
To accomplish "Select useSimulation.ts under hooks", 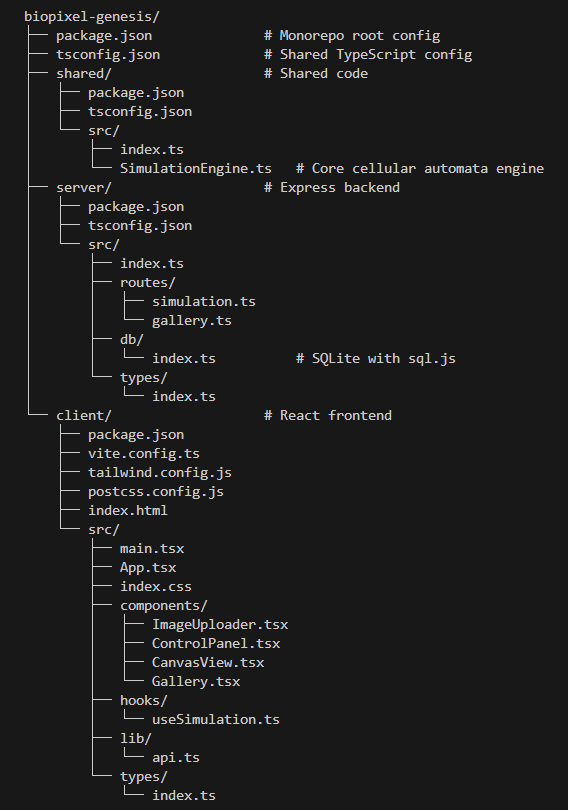I will point(216,720).
